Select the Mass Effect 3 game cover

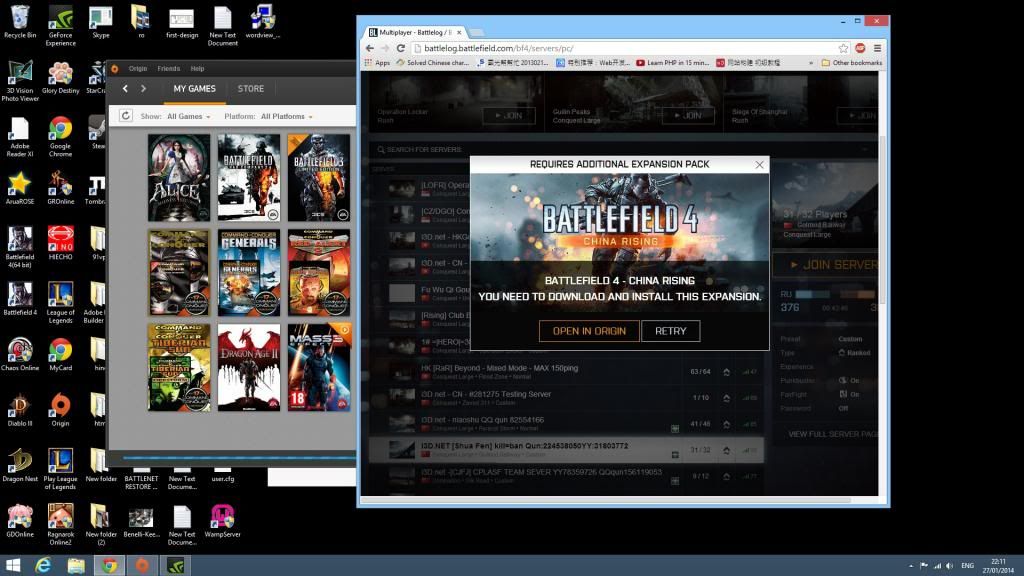[x=319, y=368]
